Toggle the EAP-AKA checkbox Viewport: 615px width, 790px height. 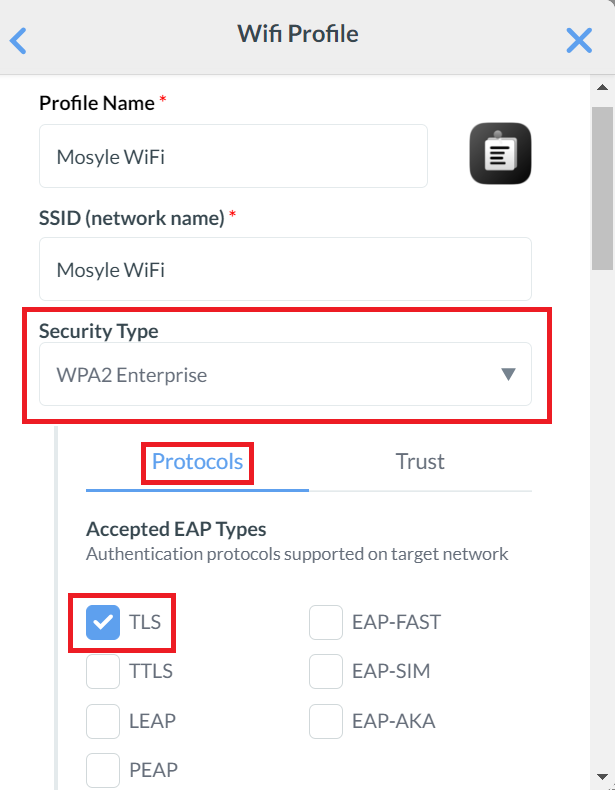(x=326, y=720)
